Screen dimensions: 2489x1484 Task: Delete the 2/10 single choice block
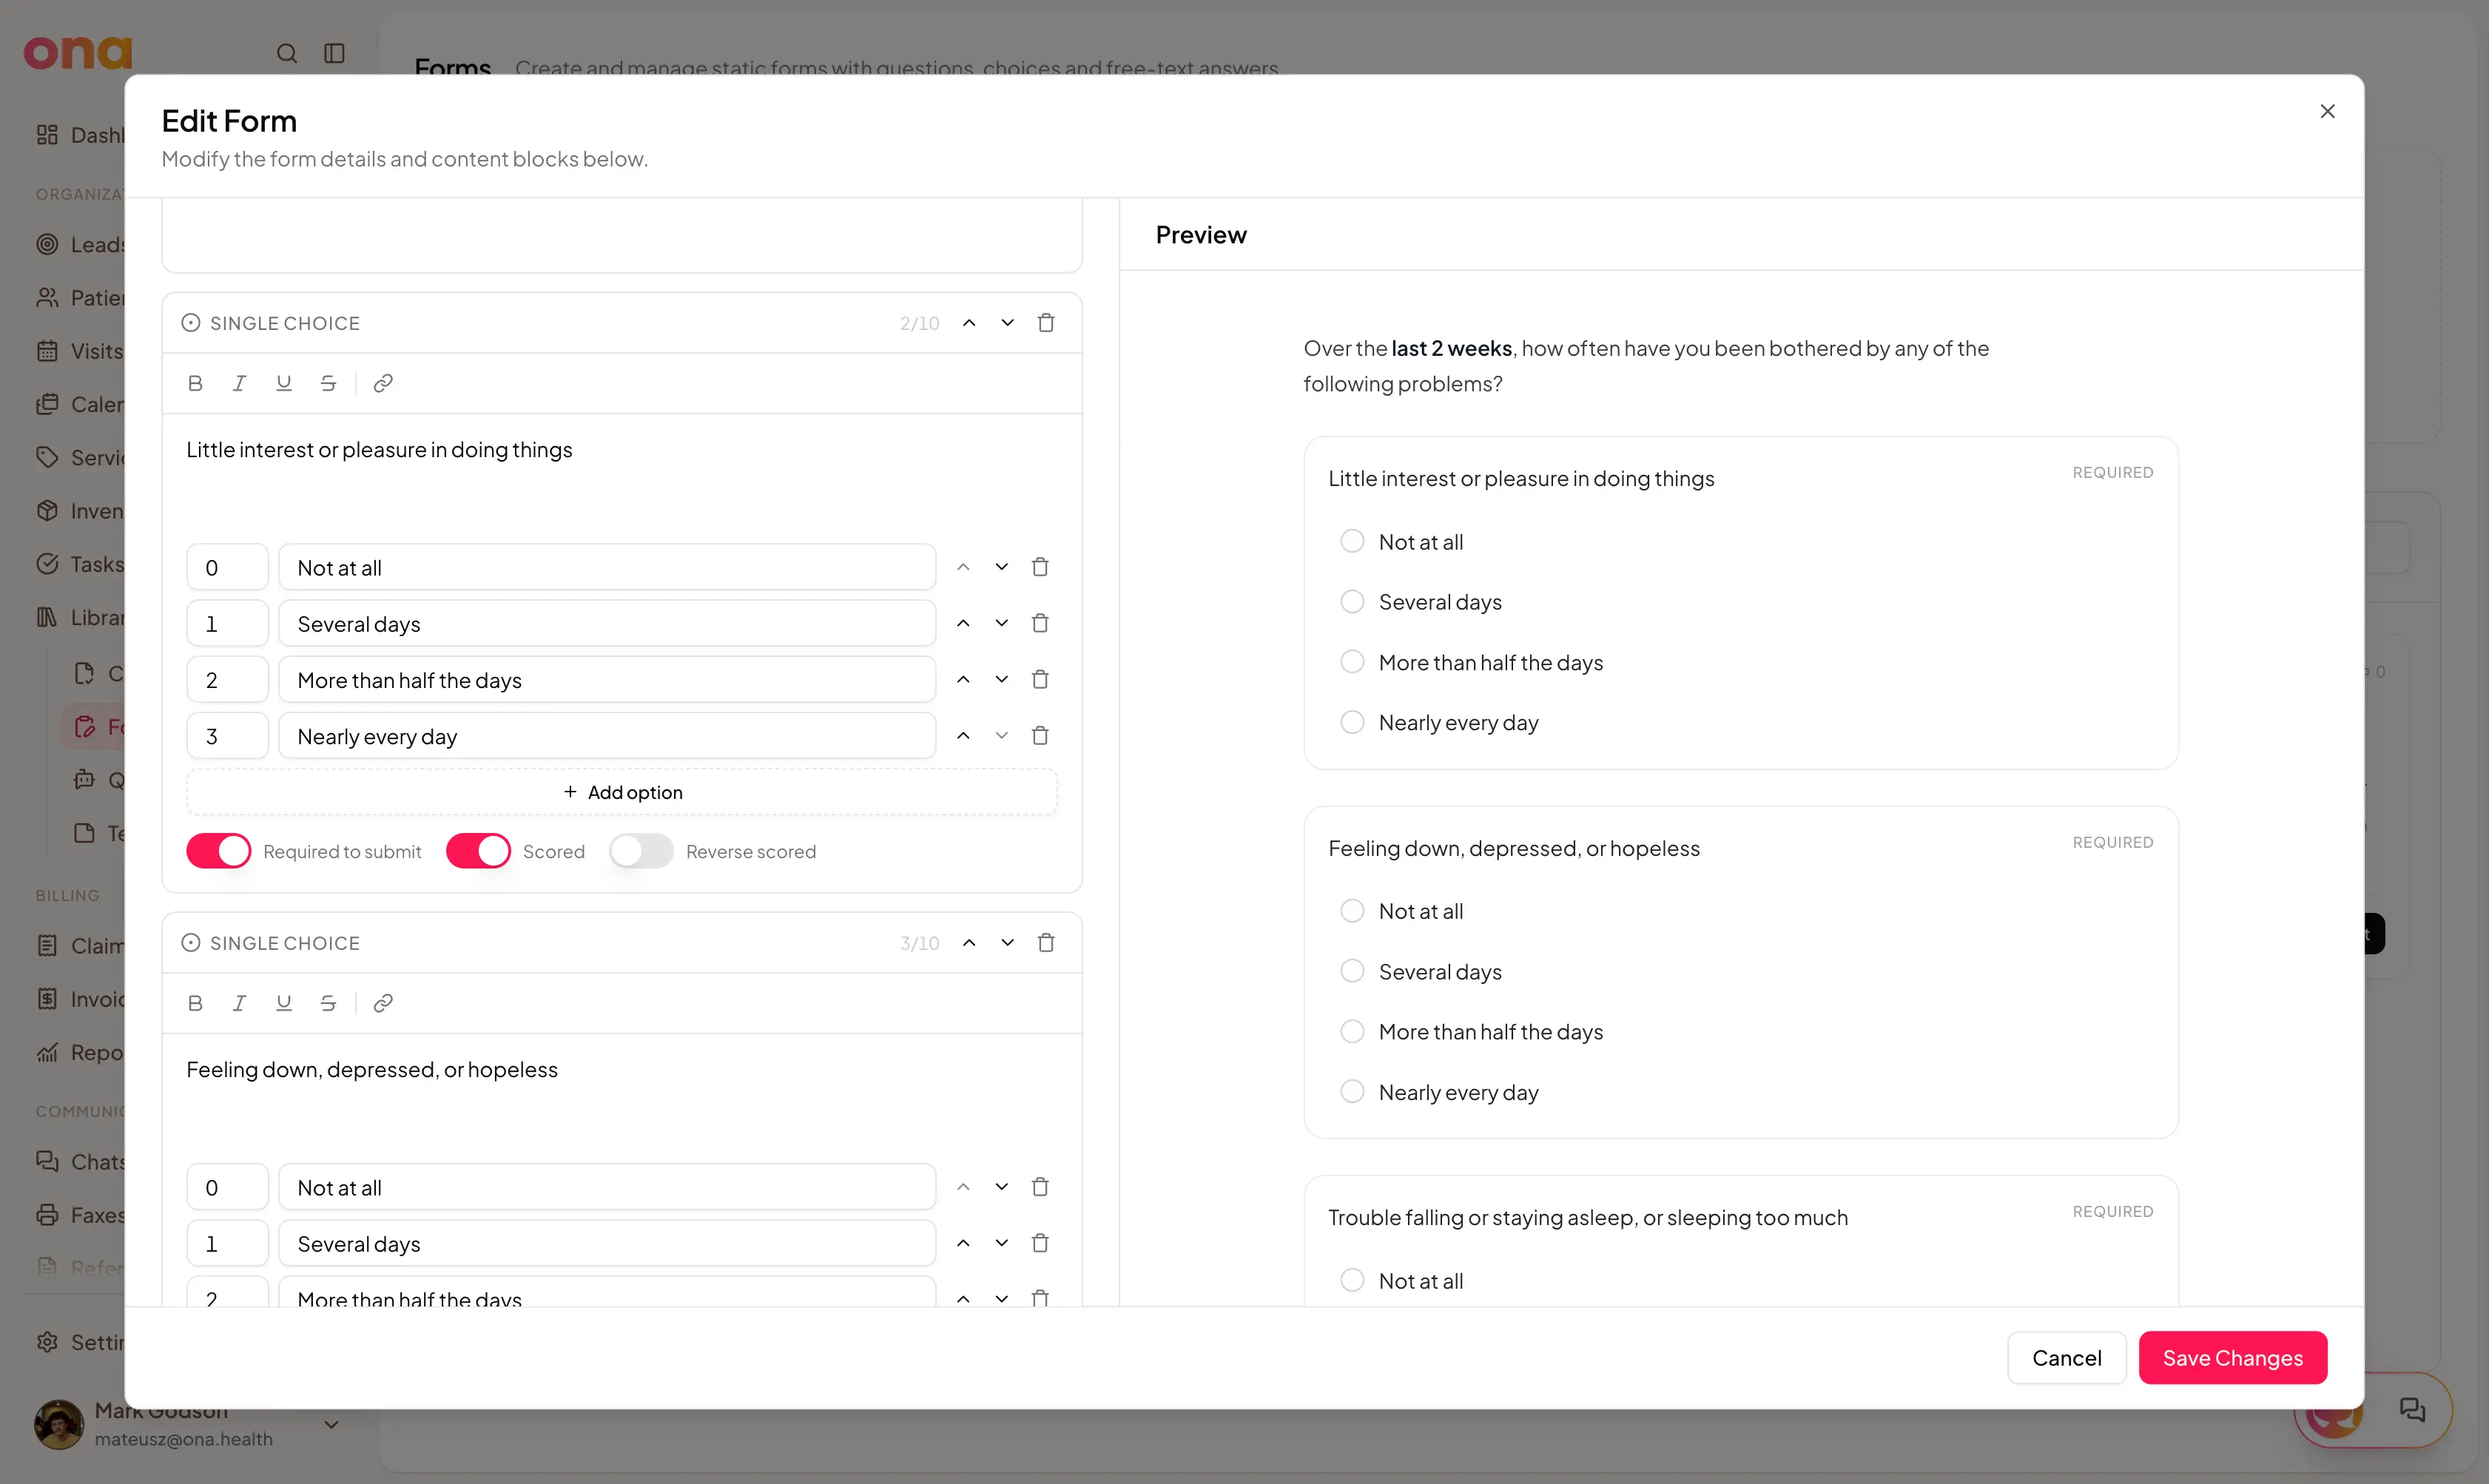coord(1046,323)
